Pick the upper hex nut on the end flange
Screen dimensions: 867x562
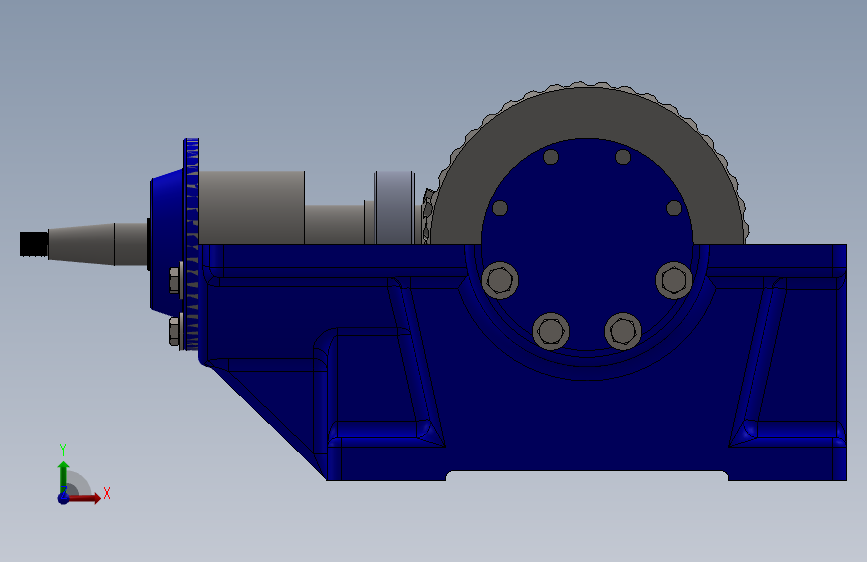click(x=175, y=280)
